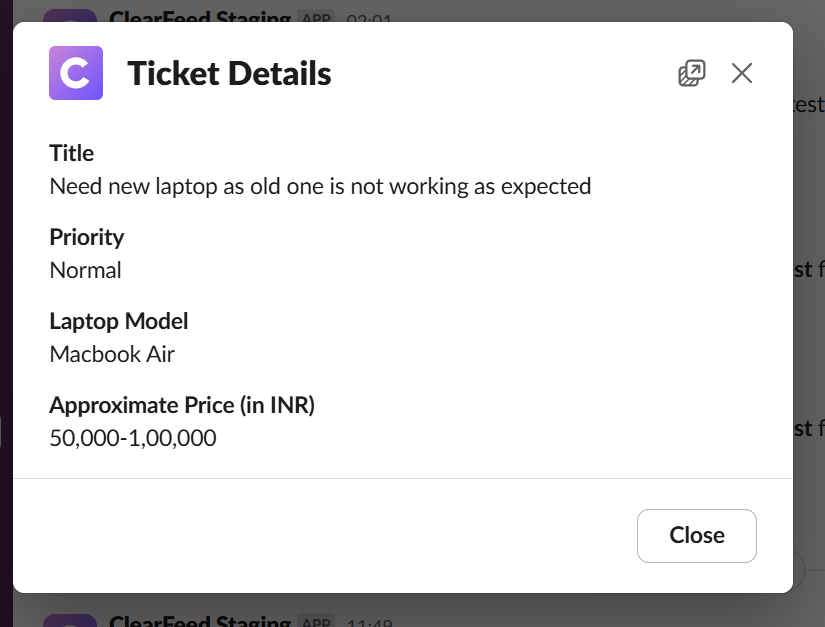Viewport: 825px width, 627px height.
Task: Click the APP badge beside bottom sender
Action: [x=316, y=622]
